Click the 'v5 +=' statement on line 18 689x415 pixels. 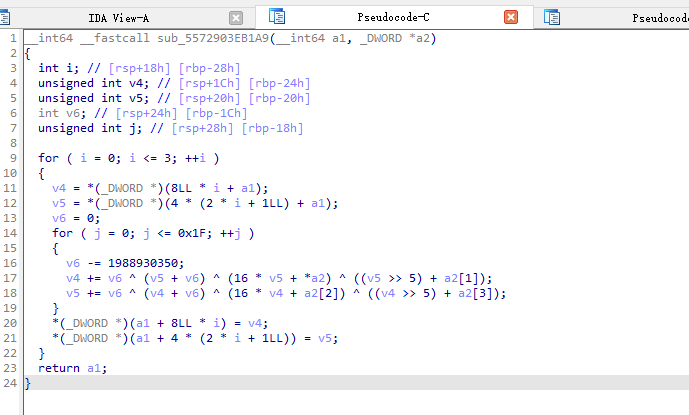point(286,293)
